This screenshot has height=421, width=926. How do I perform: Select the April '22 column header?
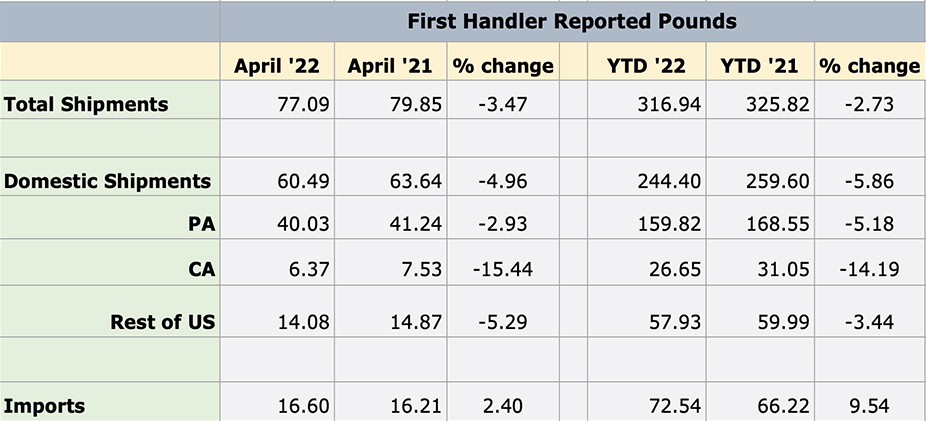pyautogui.click(x=277, y=66)
